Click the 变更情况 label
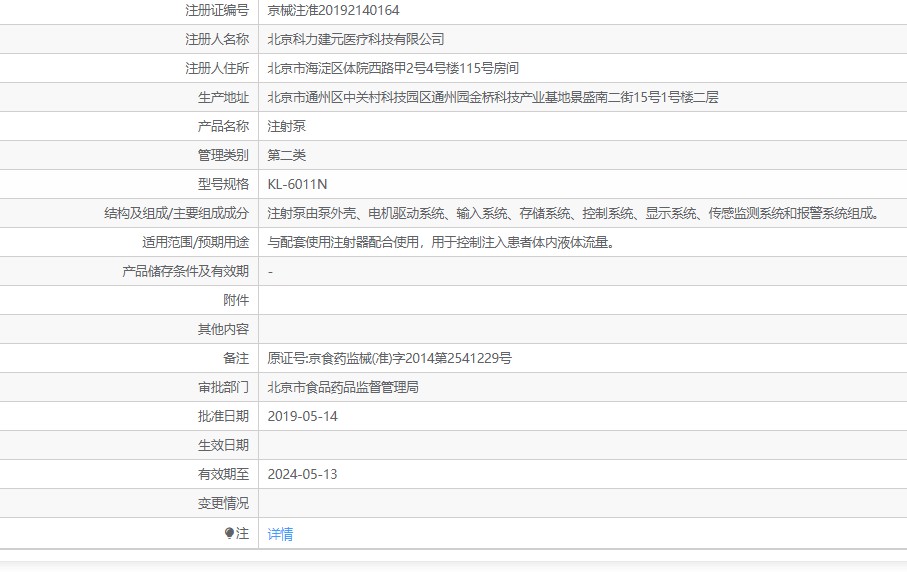 (223, 503)
